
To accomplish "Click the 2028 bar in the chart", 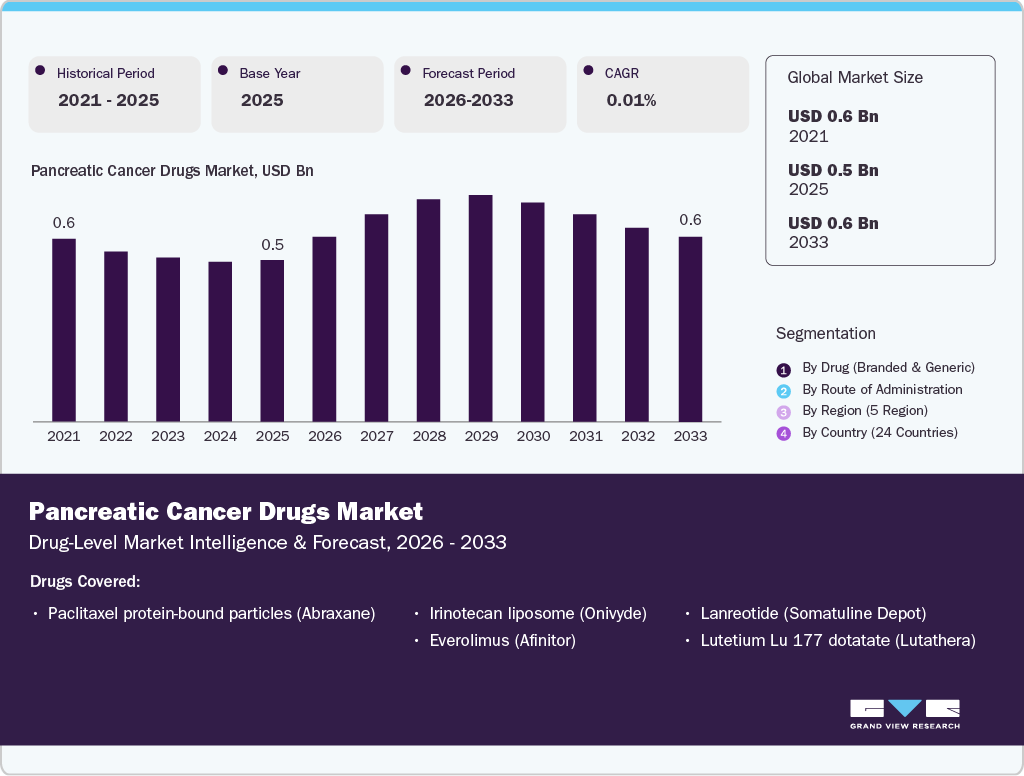I will (428, 310).
